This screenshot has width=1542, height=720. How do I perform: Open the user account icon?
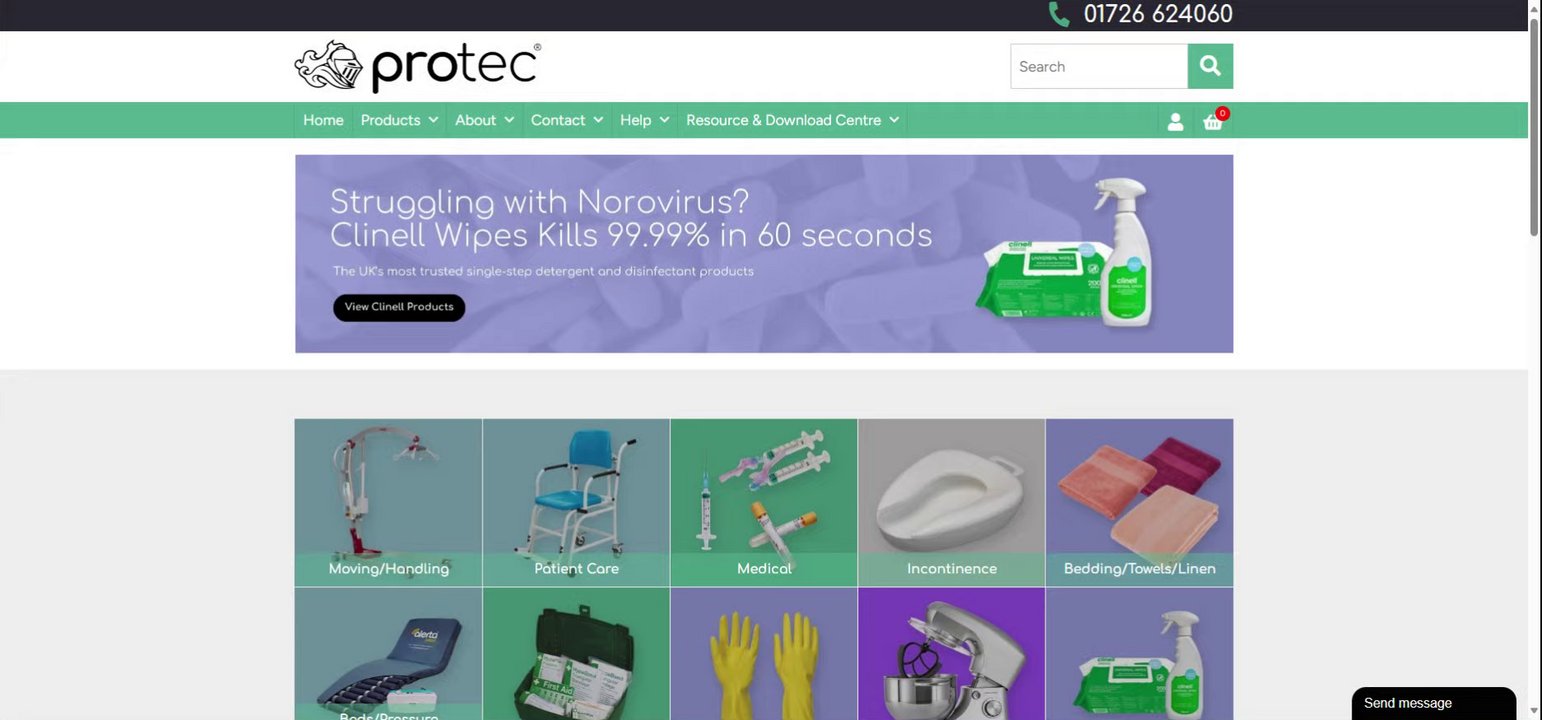[x=1175, y=121]
